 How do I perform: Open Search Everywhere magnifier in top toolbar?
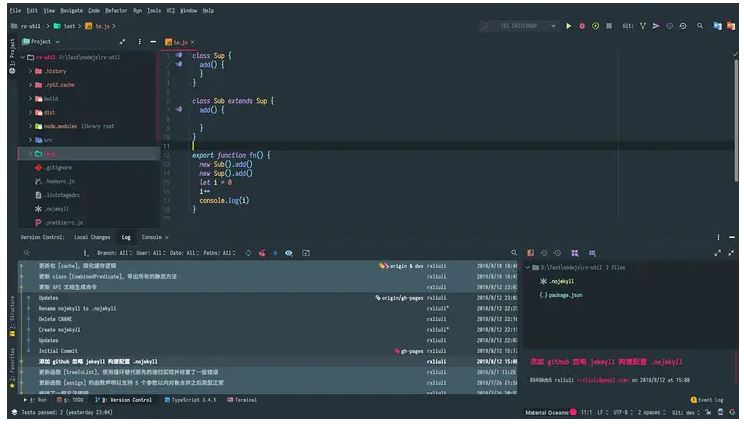[700, 26]
